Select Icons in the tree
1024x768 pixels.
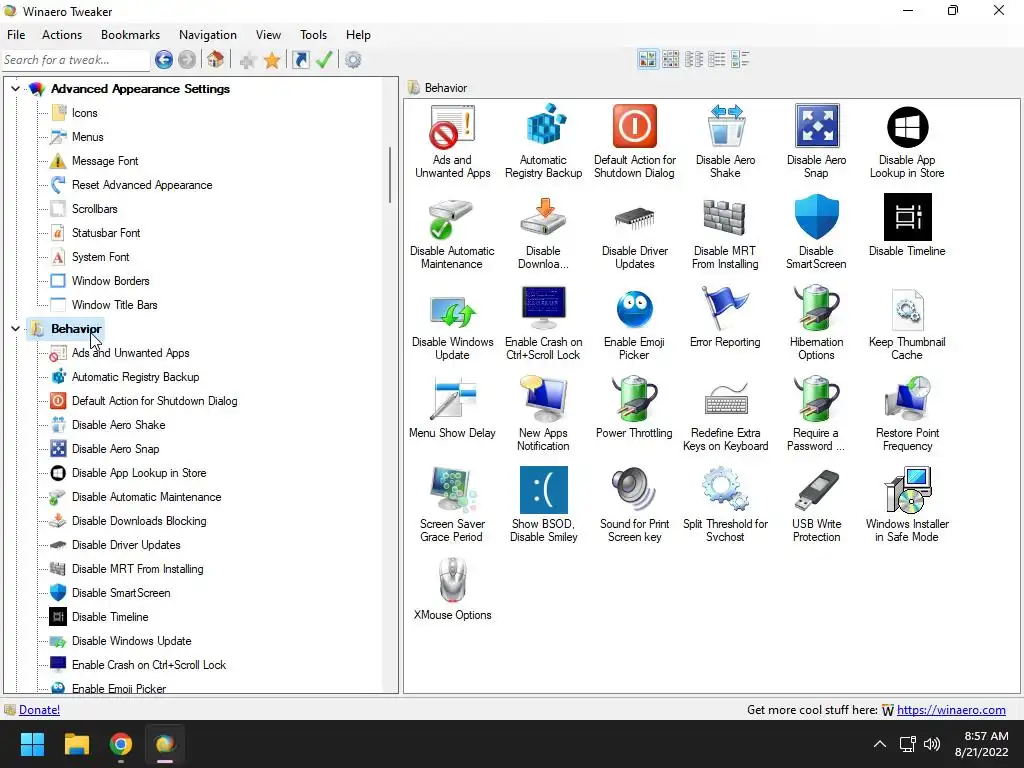84,113
